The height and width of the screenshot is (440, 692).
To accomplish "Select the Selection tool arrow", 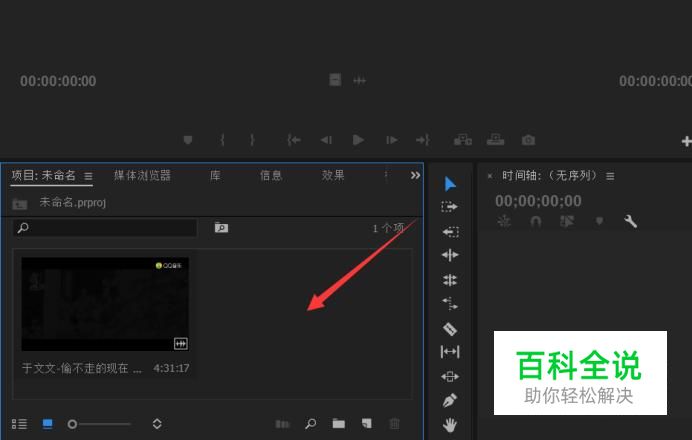I will (x=450, y=184).
